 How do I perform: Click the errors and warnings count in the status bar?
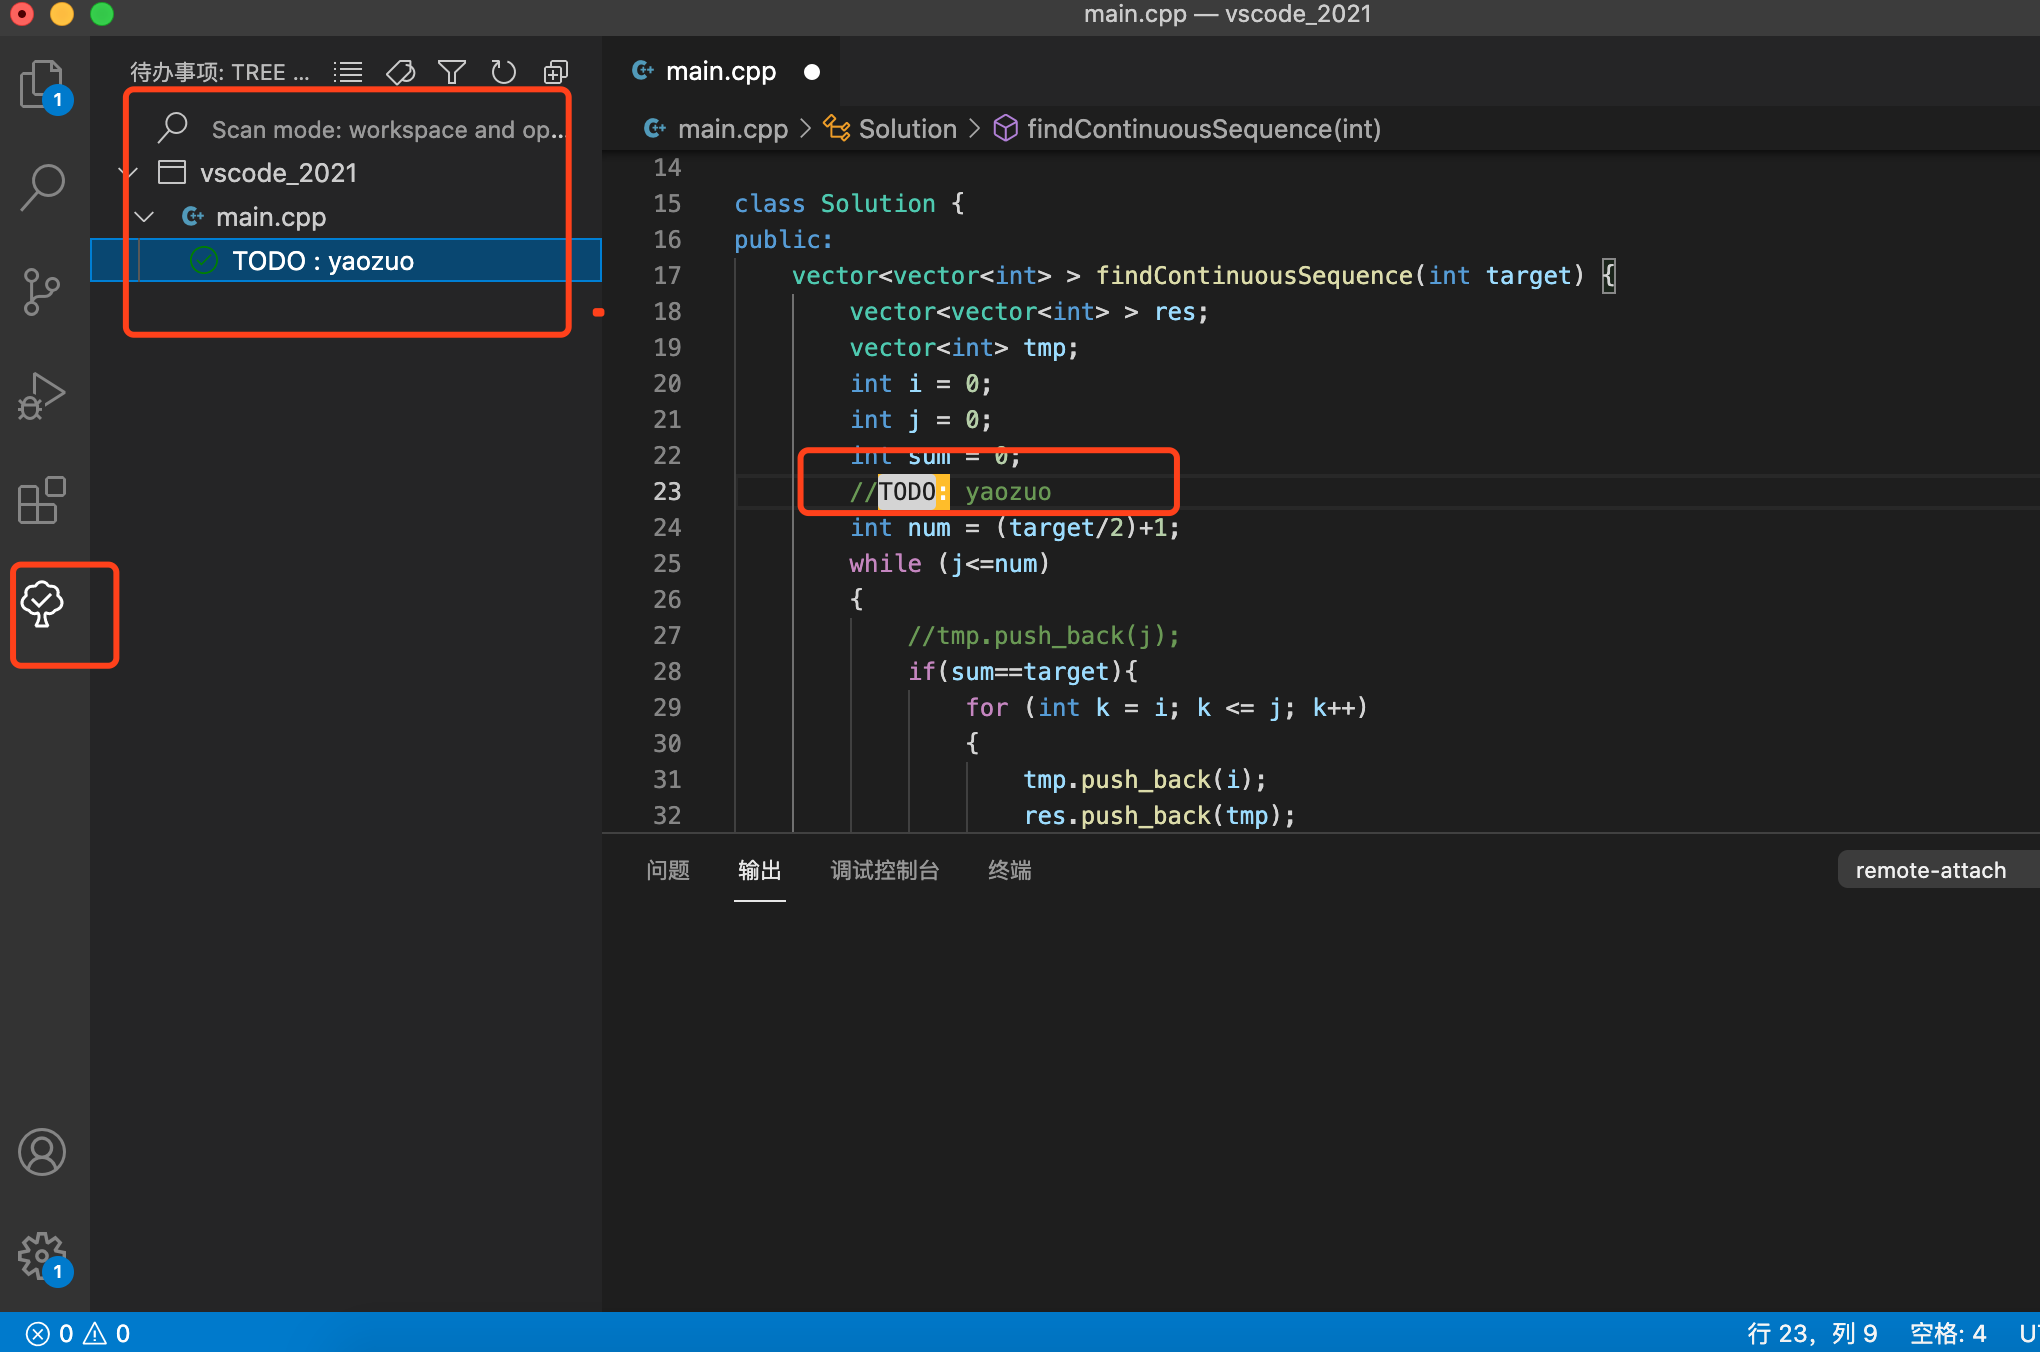[x=78, y=1333]
